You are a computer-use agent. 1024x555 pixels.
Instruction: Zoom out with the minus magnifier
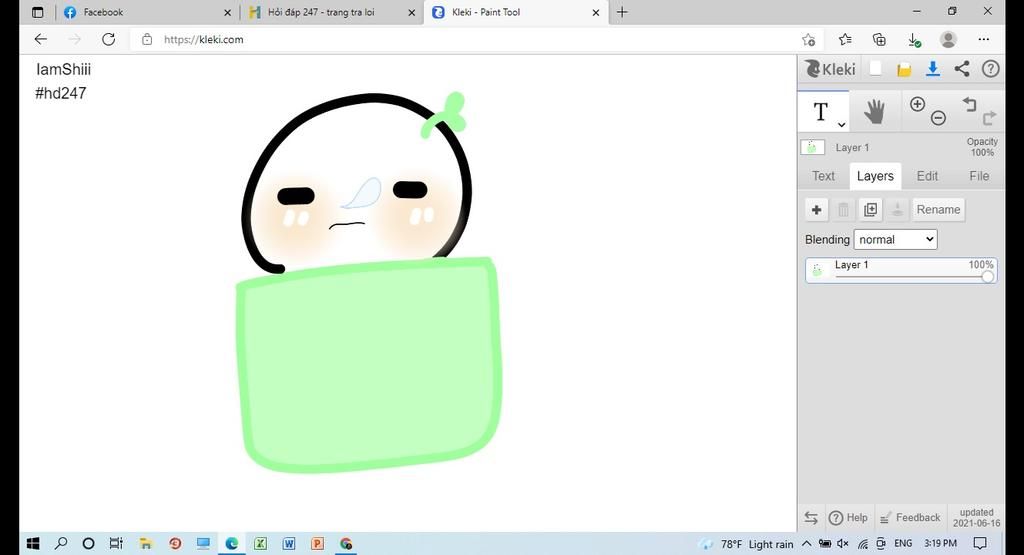click(x=938, y=118)
